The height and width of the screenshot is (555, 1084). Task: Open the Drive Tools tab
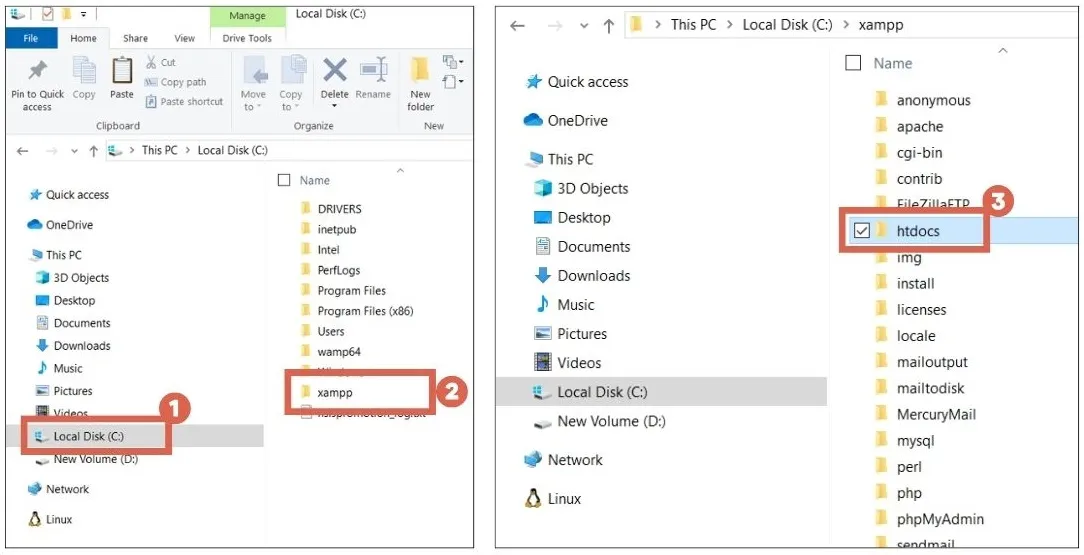point(247,38)
